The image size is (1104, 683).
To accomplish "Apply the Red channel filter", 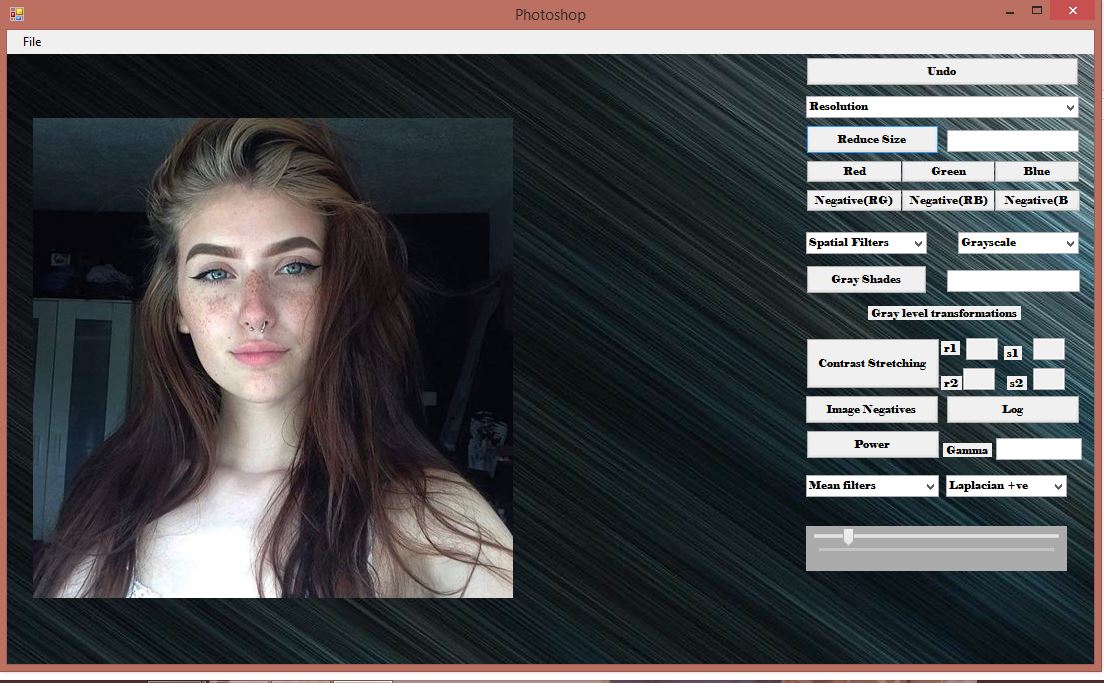I will click(x=854, y=171).
